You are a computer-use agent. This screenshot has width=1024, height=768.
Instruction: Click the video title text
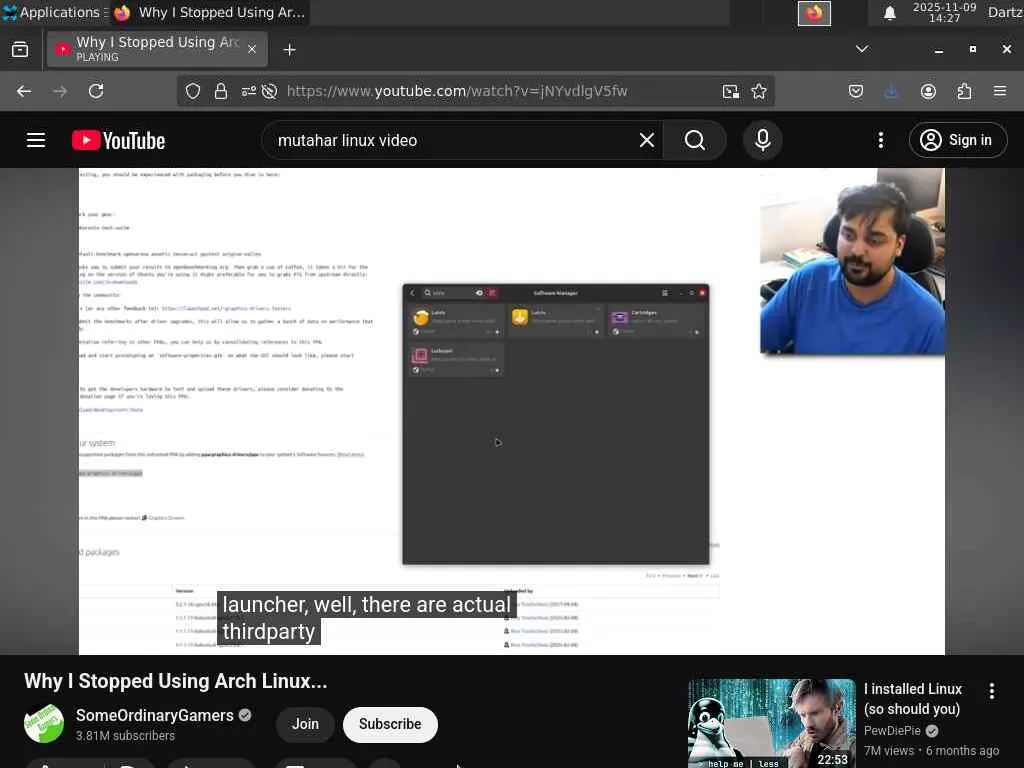(x=176, y=681)
